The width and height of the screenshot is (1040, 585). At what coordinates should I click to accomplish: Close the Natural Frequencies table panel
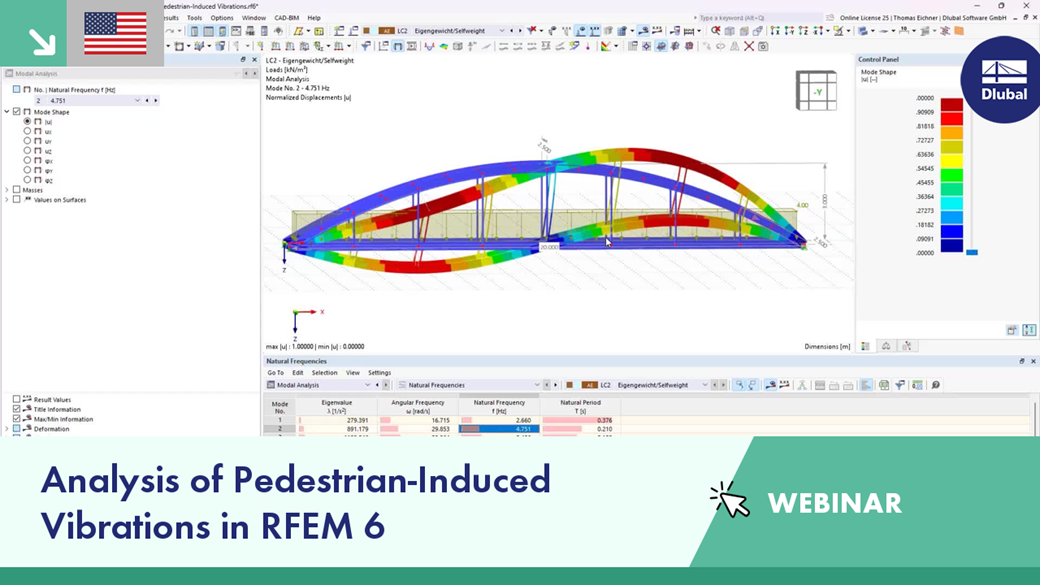coord(1033,361)
